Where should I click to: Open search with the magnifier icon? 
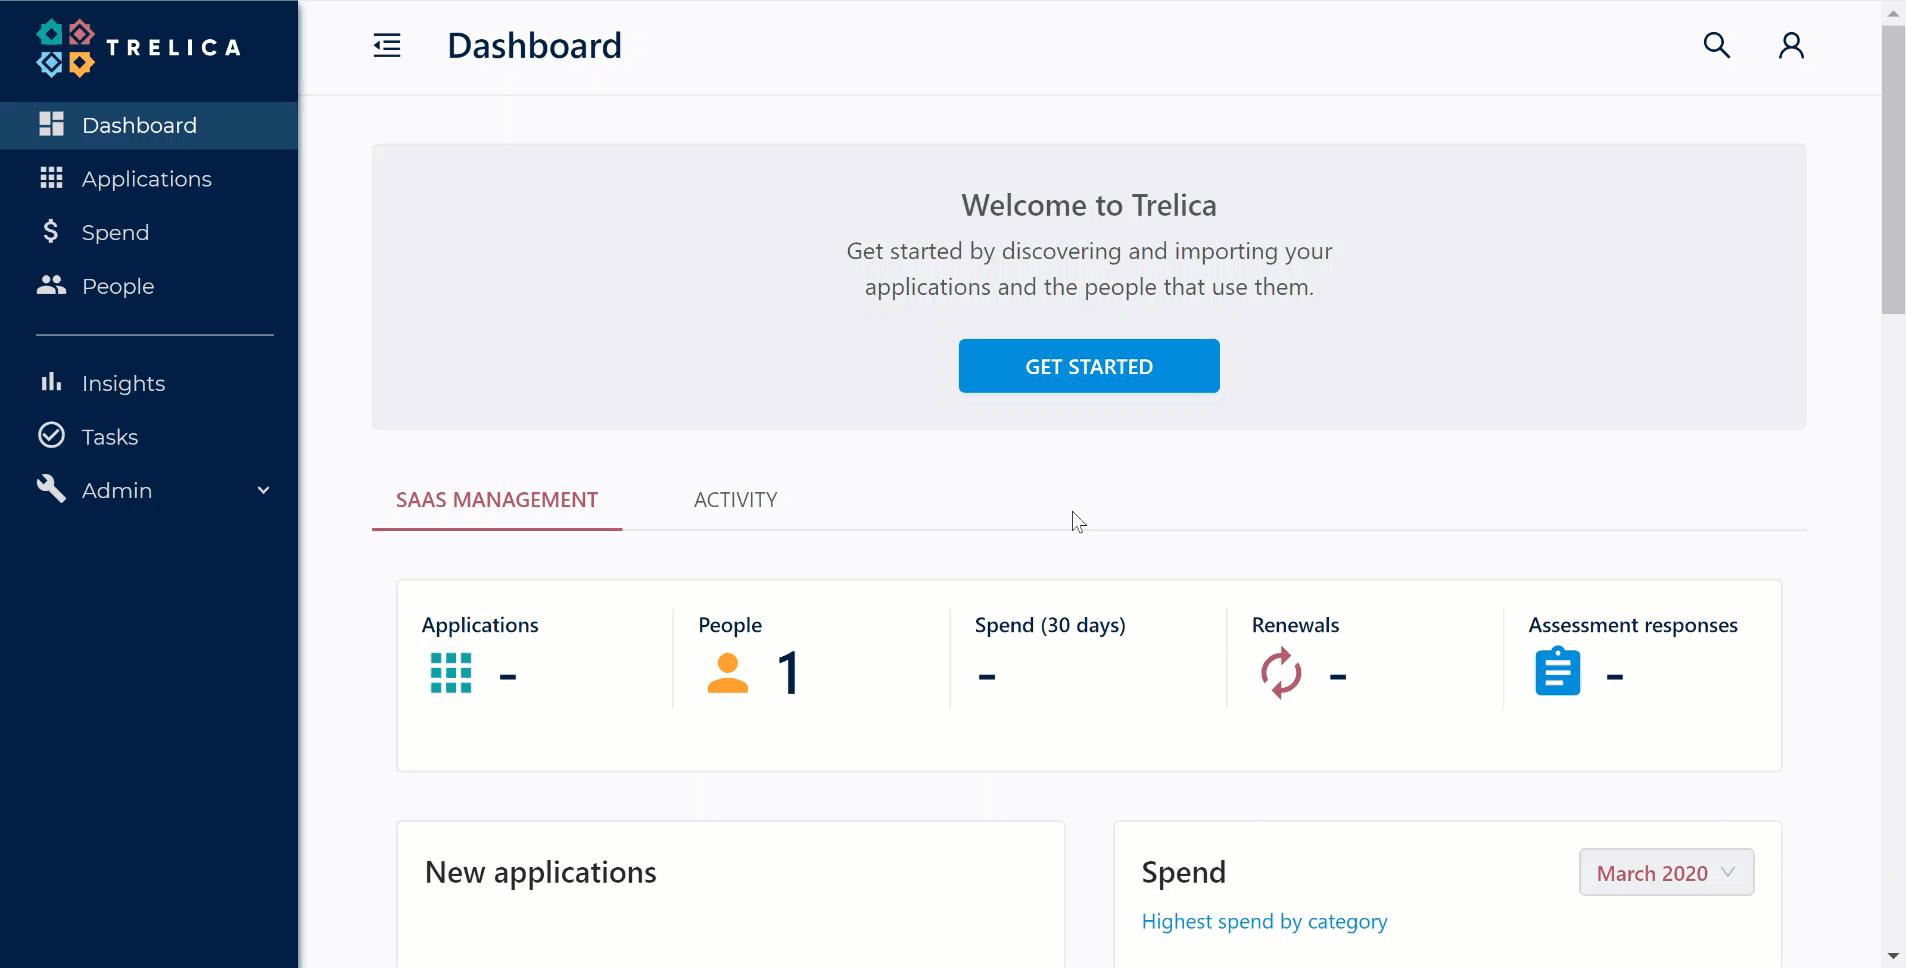(1716, 45)
